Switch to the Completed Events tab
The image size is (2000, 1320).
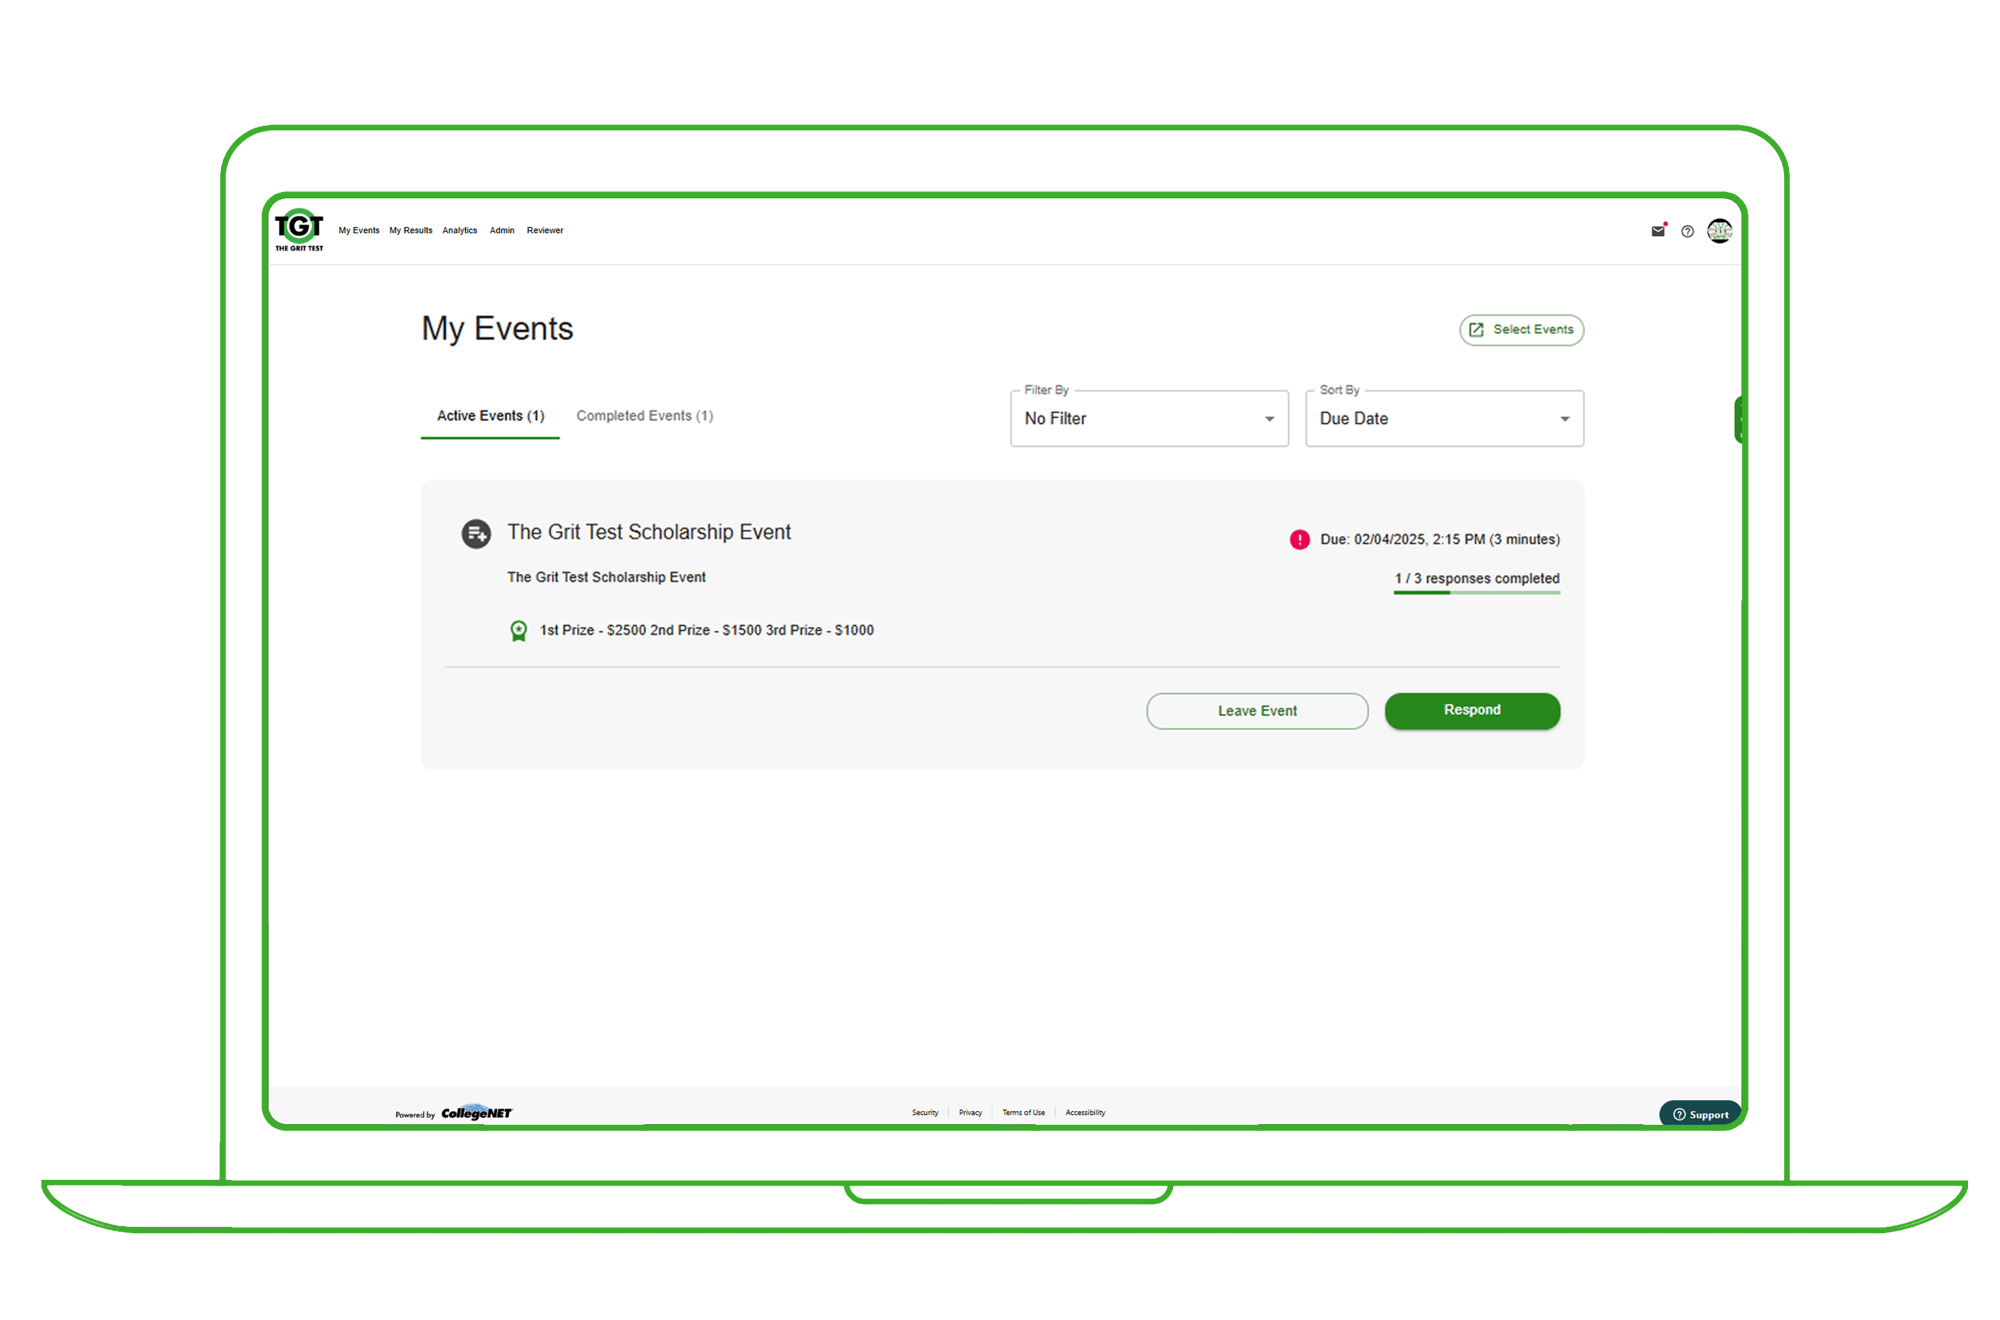[x=644, y=415]
